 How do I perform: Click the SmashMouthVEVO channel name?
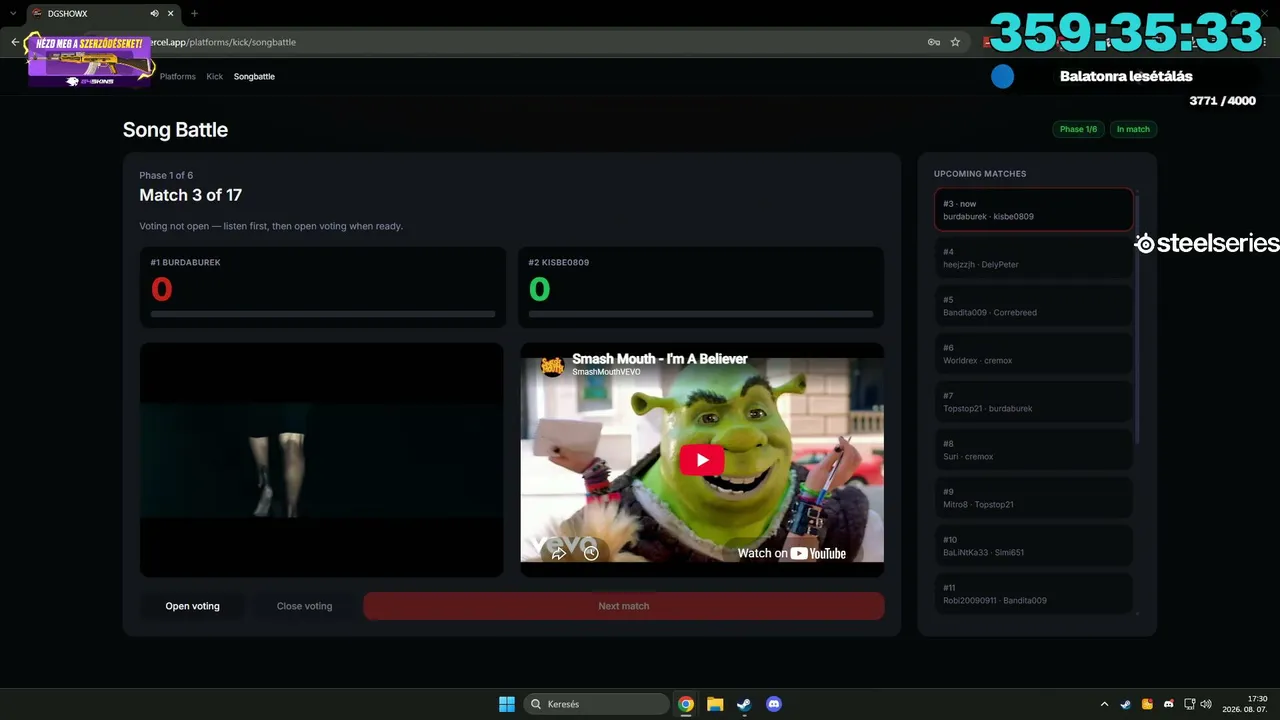(x=606, y=372)
